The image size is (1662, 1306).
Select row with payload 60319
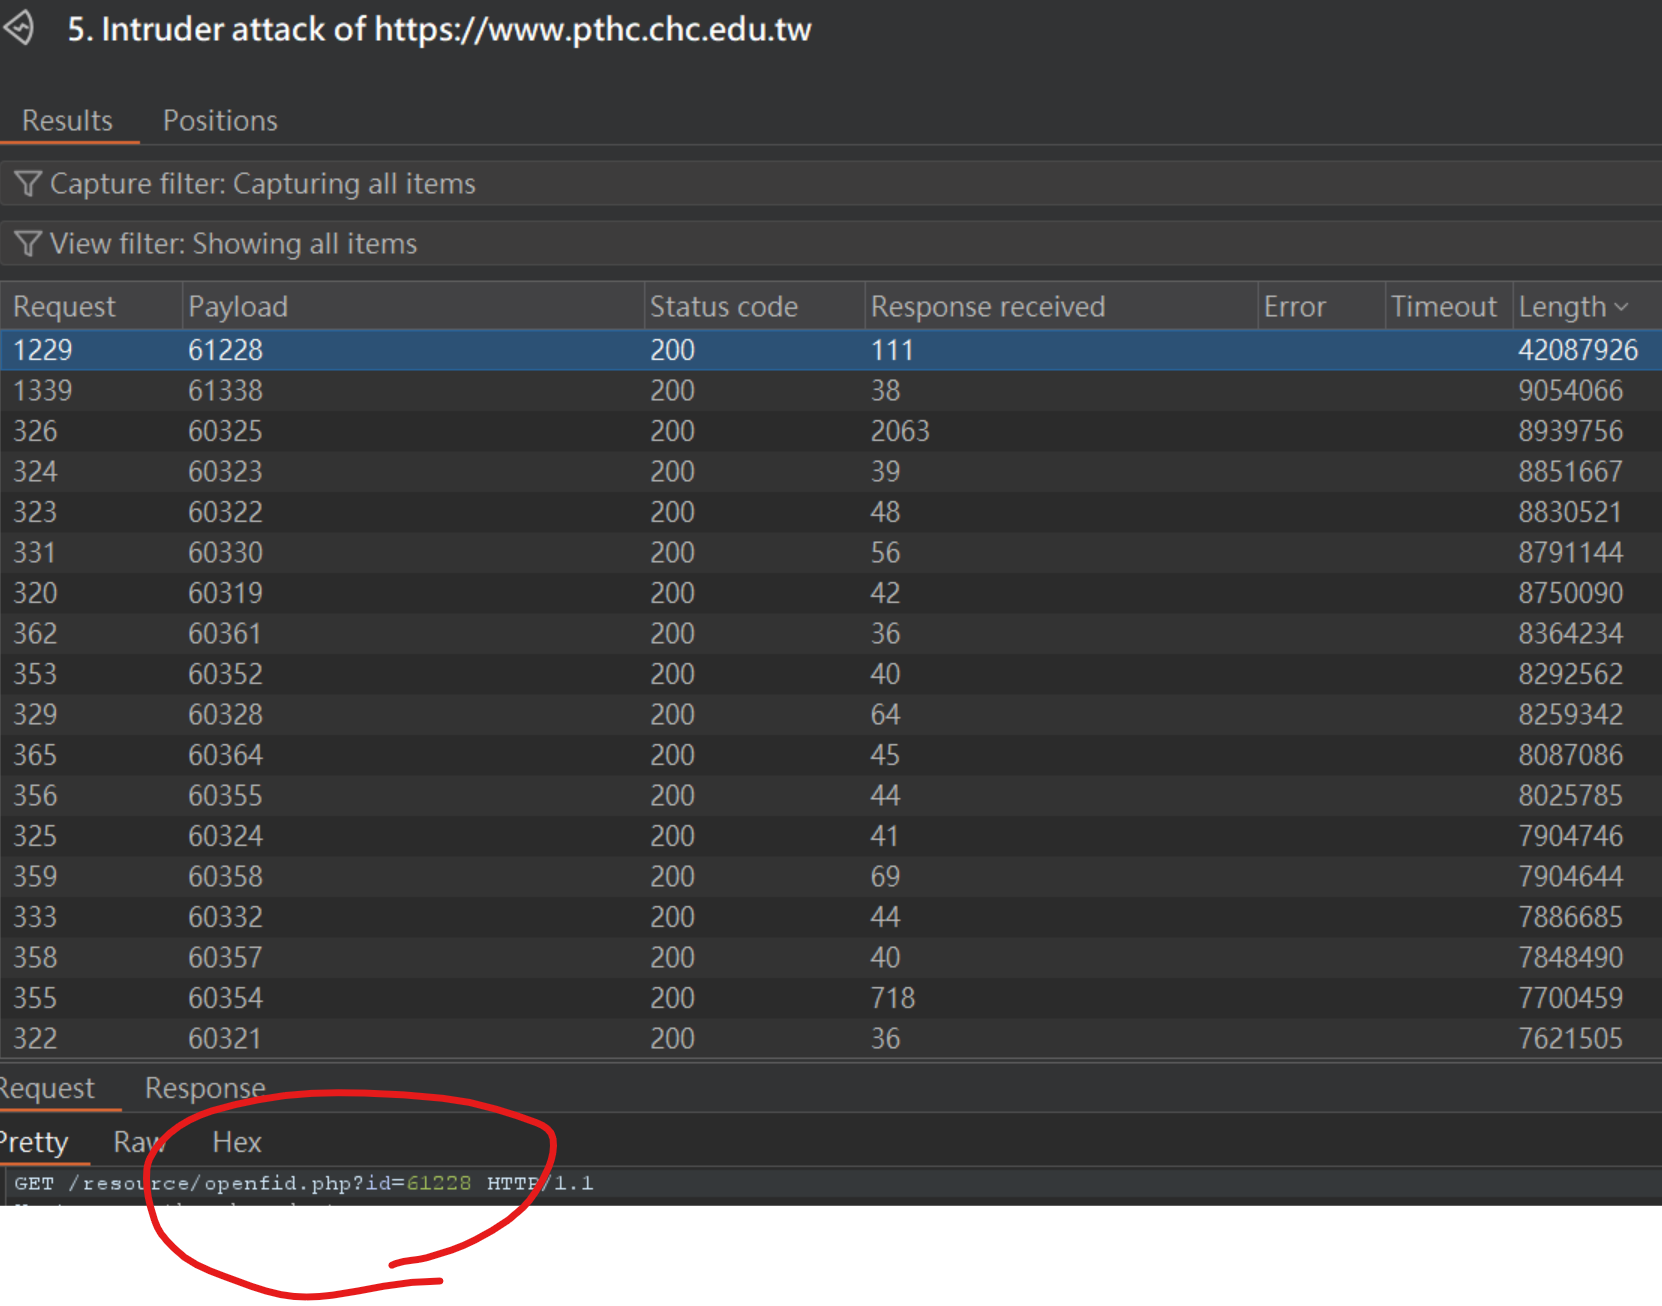click(831, 593)
